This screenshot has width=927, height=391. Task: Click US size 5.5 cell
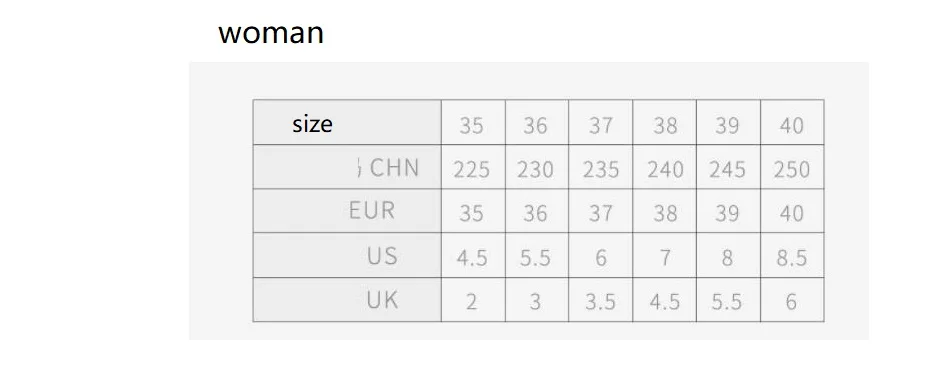535,258
